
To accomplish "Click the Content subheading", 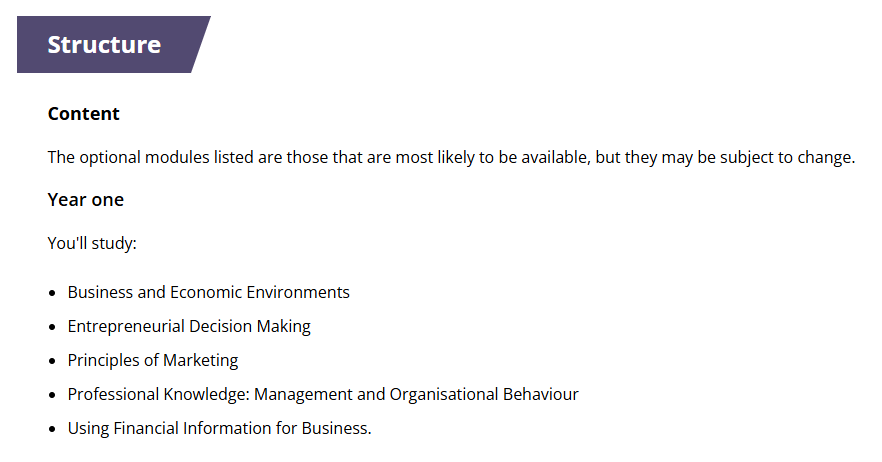I will [x=84, y=114].
